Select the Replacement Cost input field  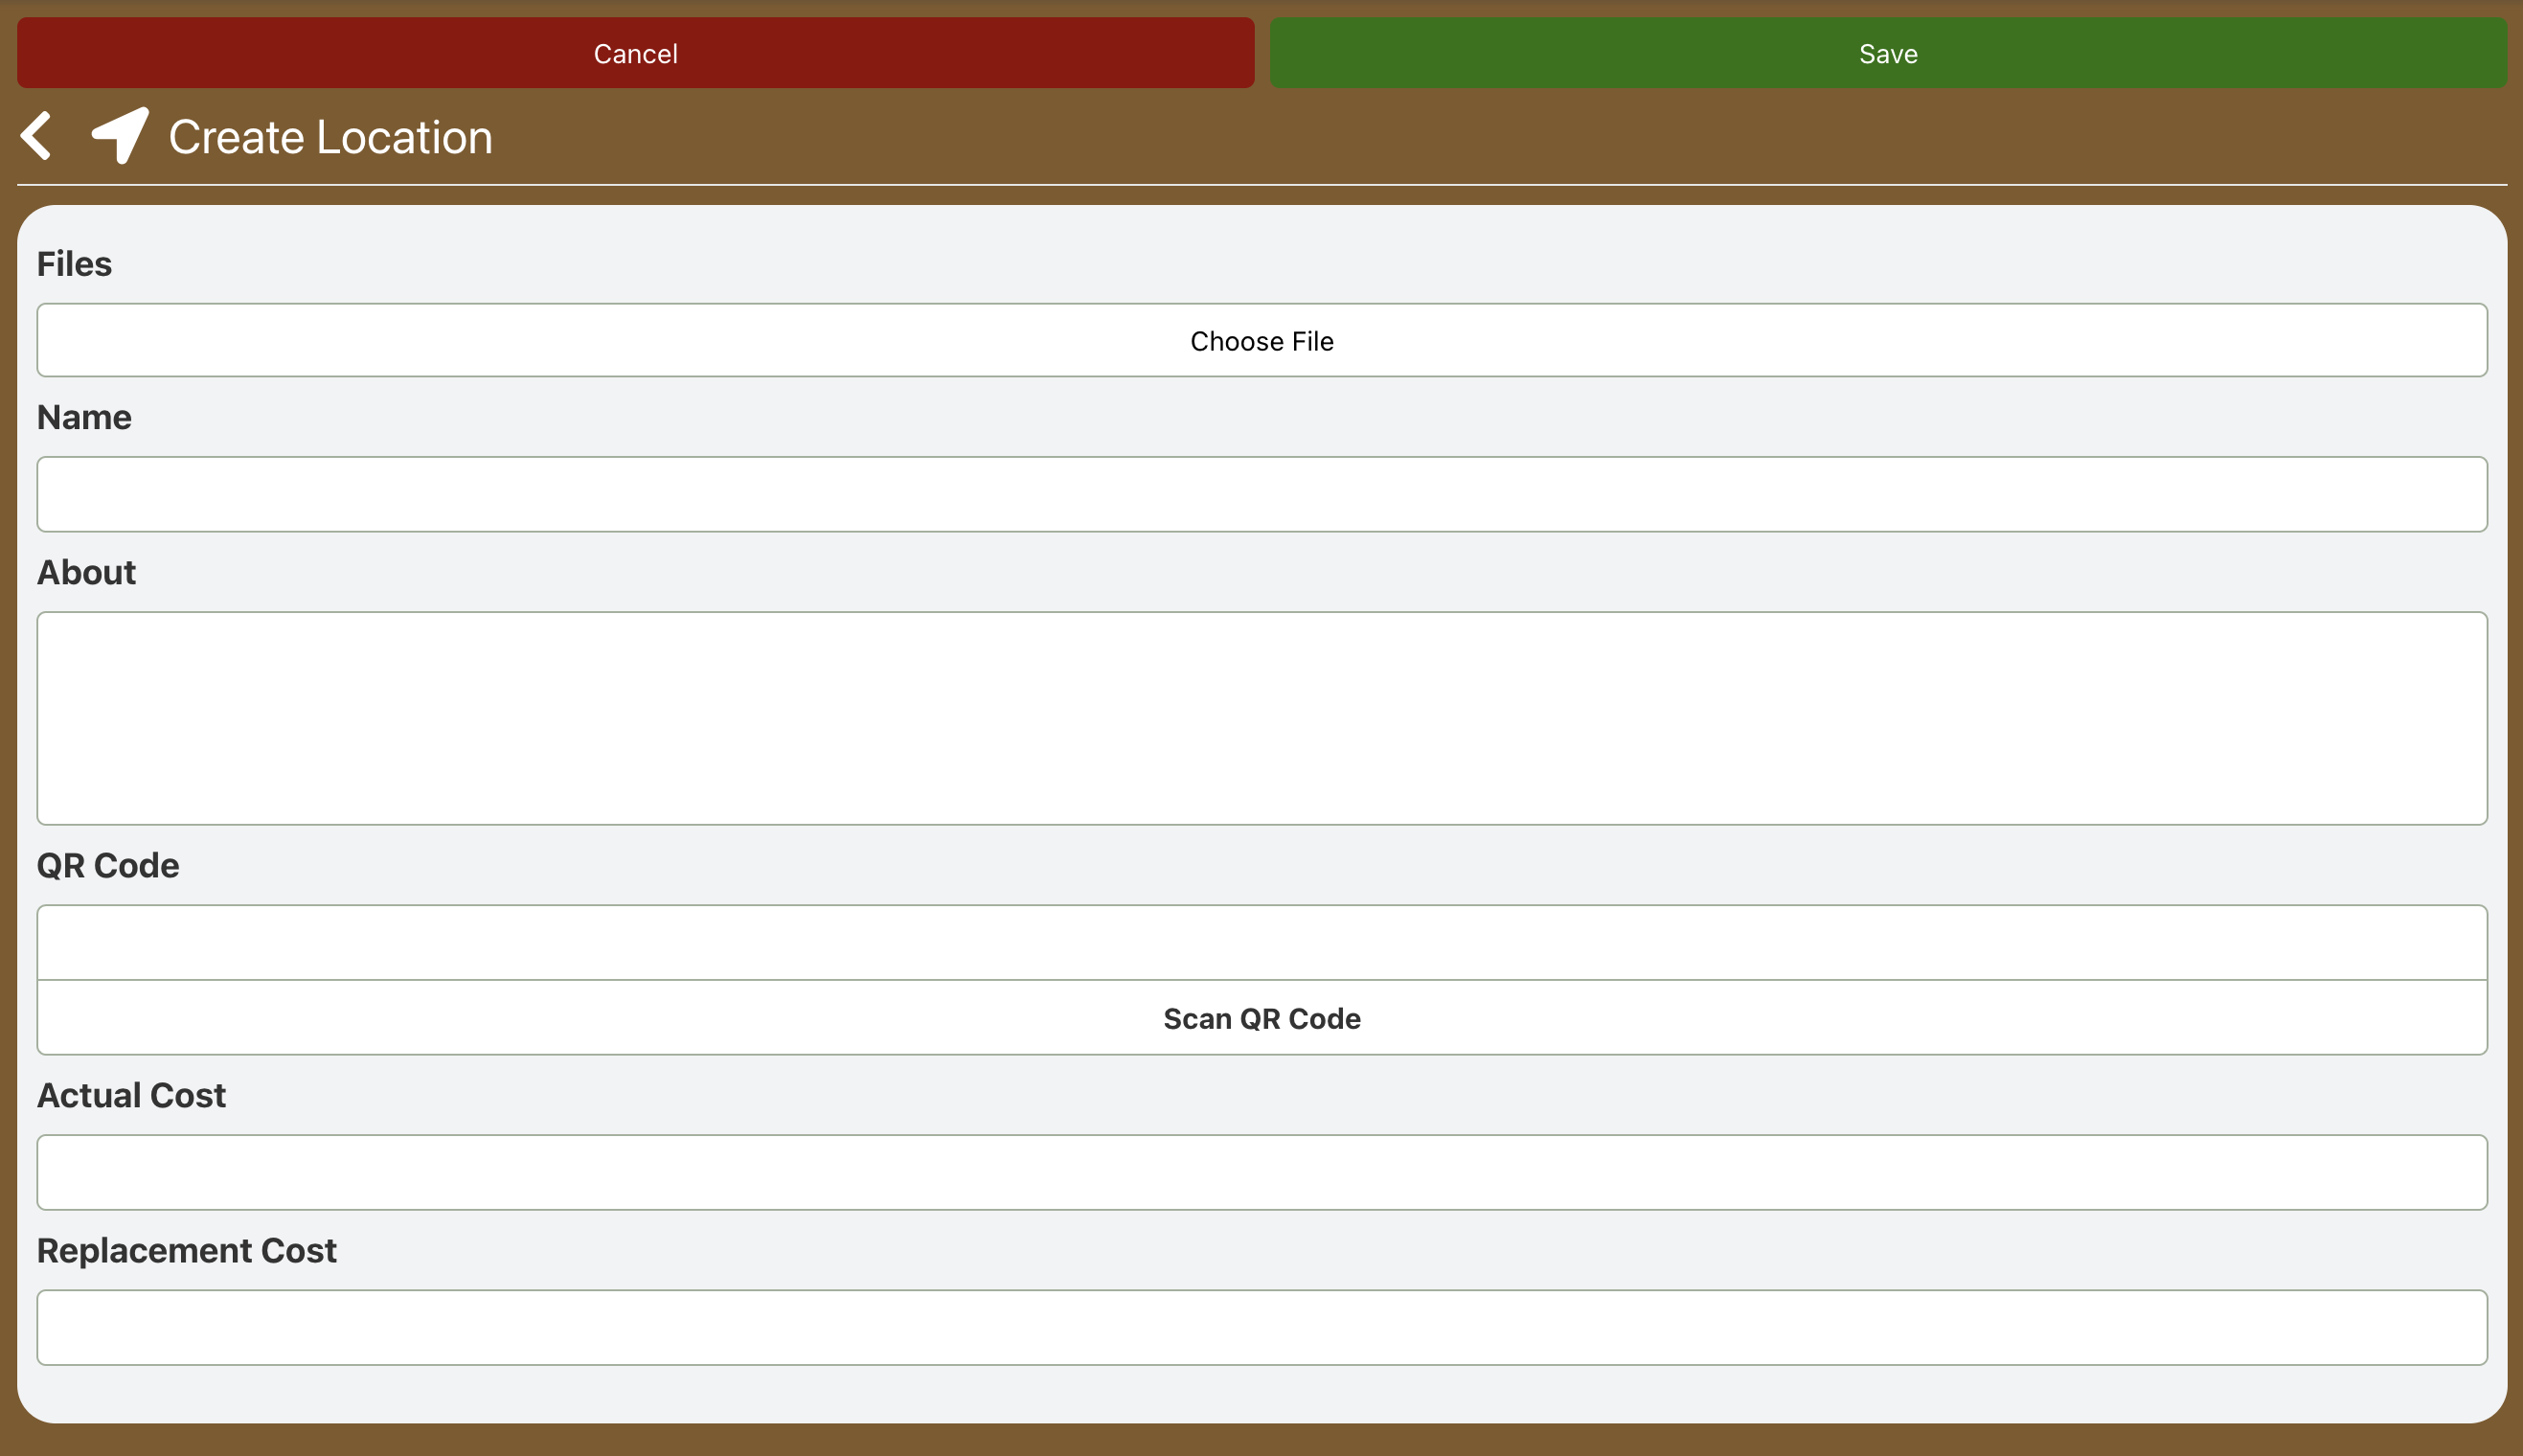pyautogui.click(x=1261, y=1327)
